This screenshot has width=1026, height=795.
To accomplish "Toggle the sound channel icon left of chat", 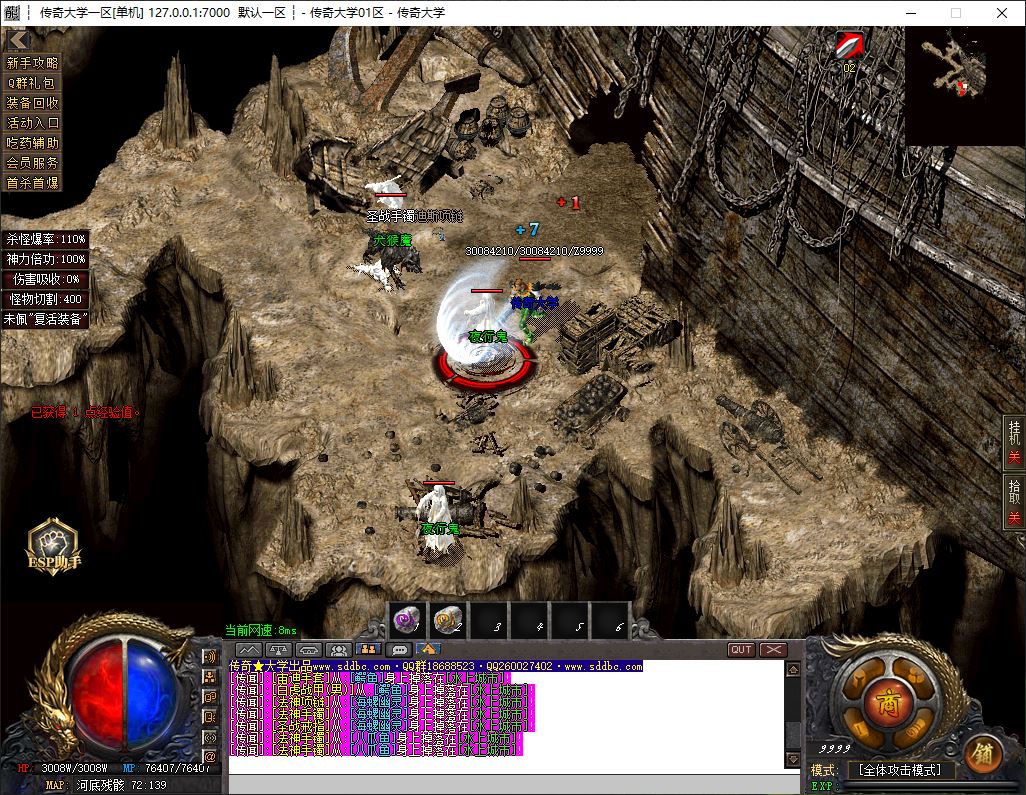I will [x=210, y=657].
